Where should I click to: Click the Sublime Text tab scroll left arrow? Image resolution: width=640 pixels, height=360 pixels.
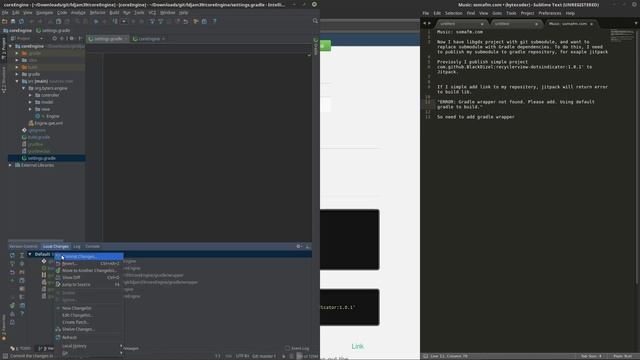pos(424,24)
